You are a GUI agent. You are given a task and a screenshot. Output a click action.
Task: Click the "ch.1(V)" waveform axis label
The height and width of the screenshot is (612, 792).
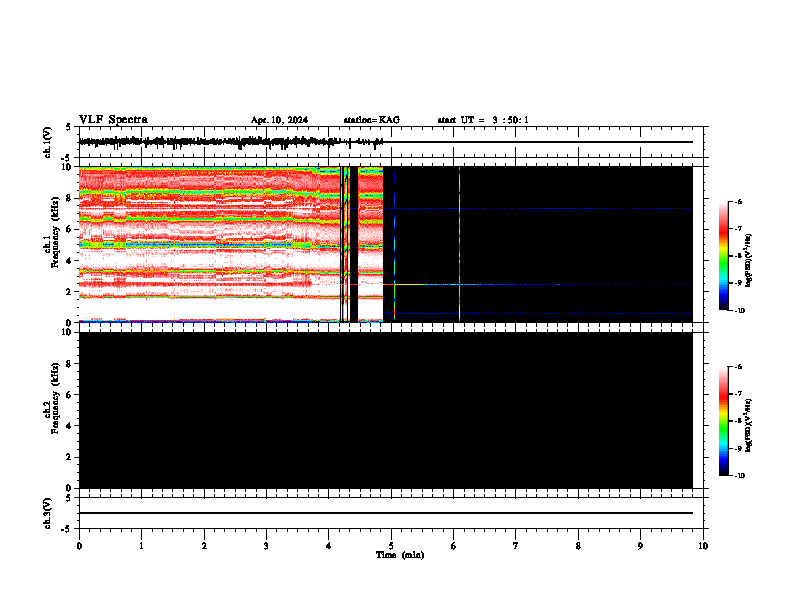pyautogui.click(x=48, y=142)
